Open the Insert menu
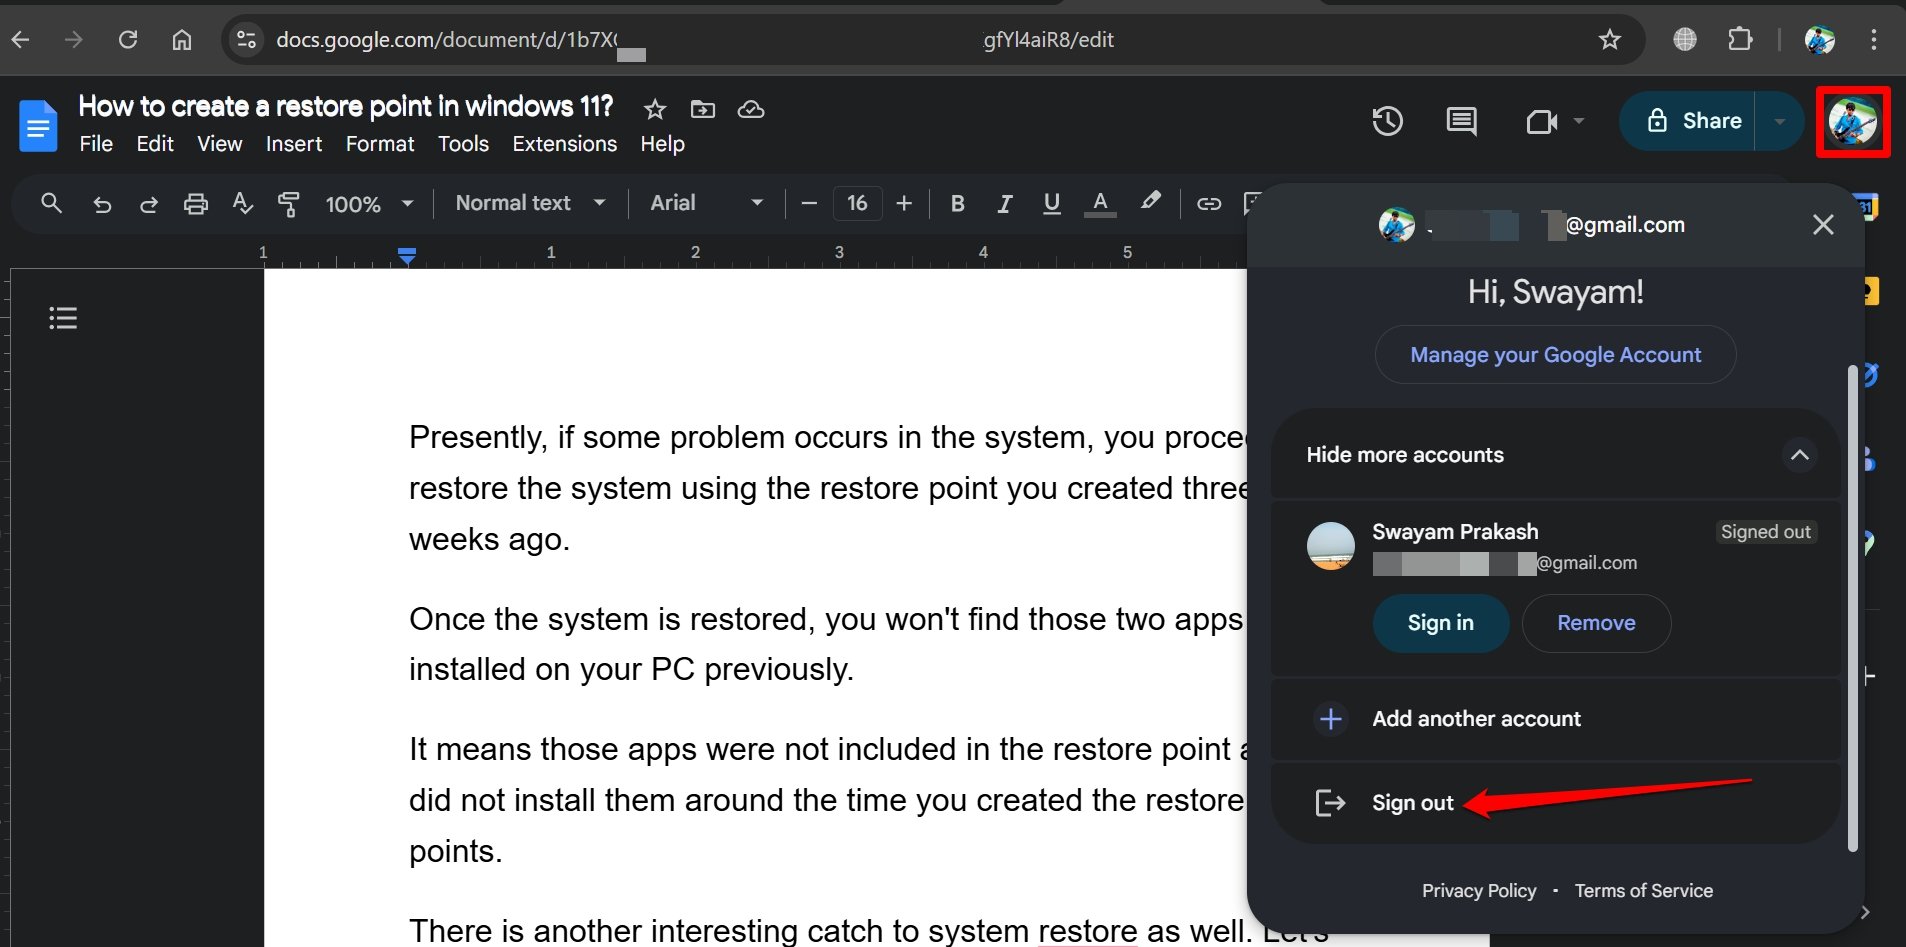The width and height of the screenshot is (1906, 947). (x=294, y=144)
